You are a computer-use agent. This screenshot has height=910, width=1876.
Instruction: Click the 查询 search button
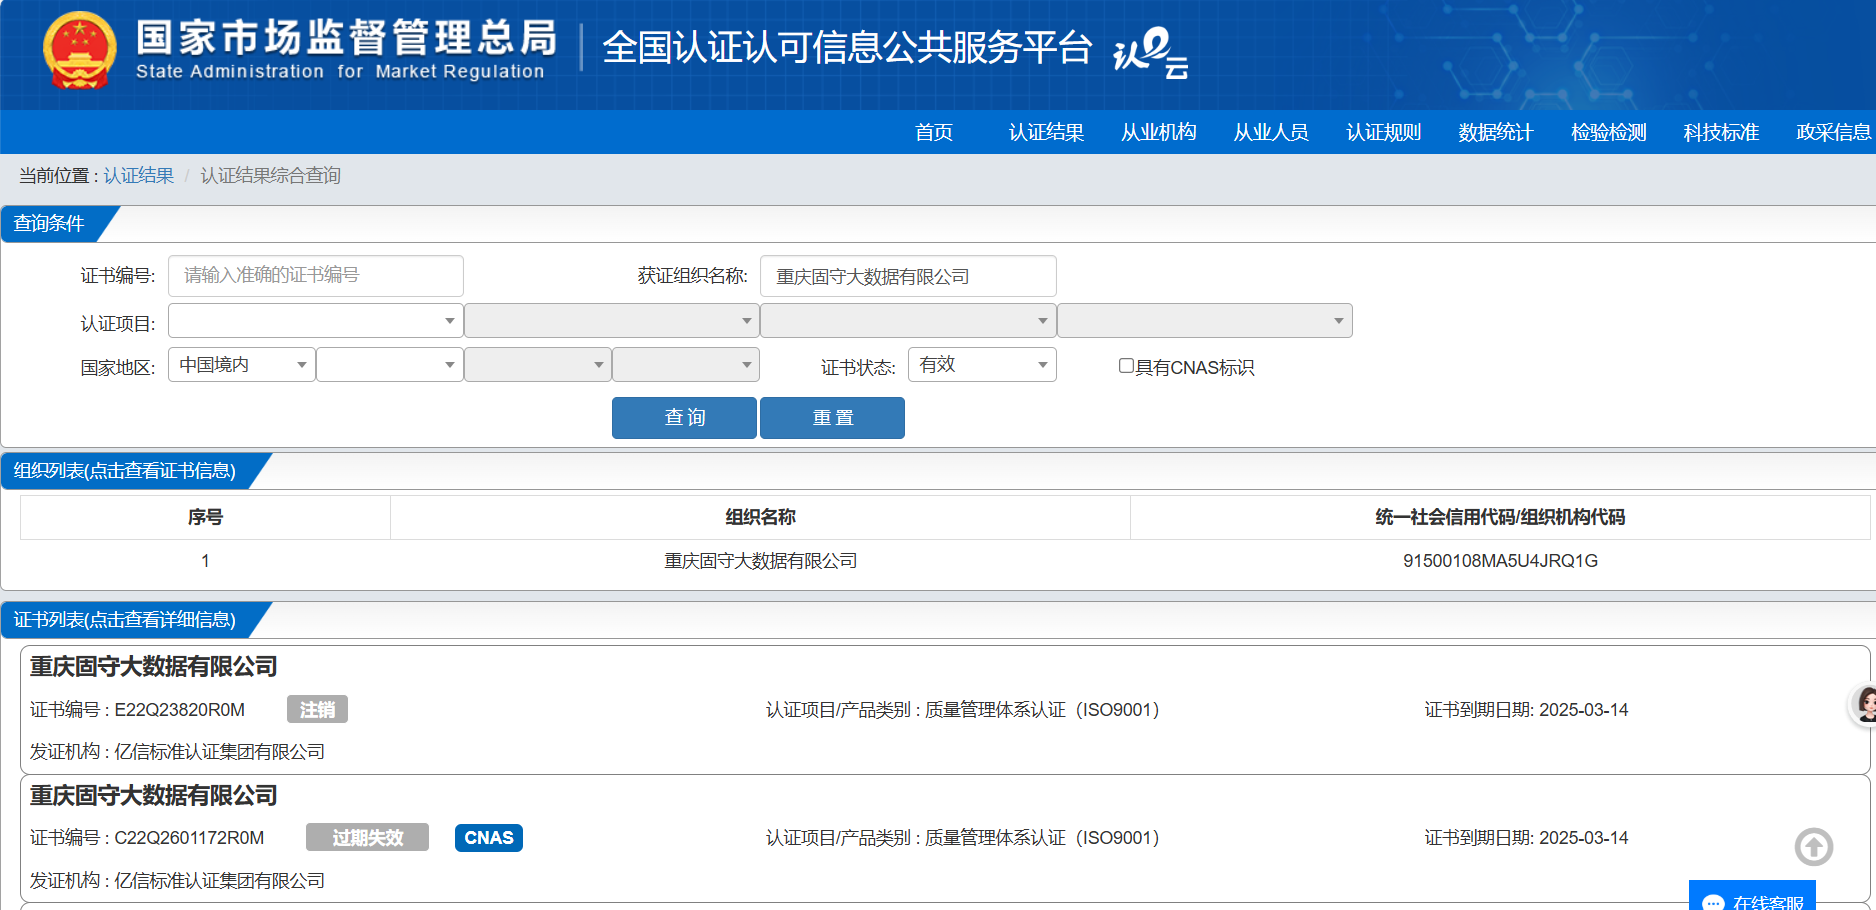[x=684, y=418]
